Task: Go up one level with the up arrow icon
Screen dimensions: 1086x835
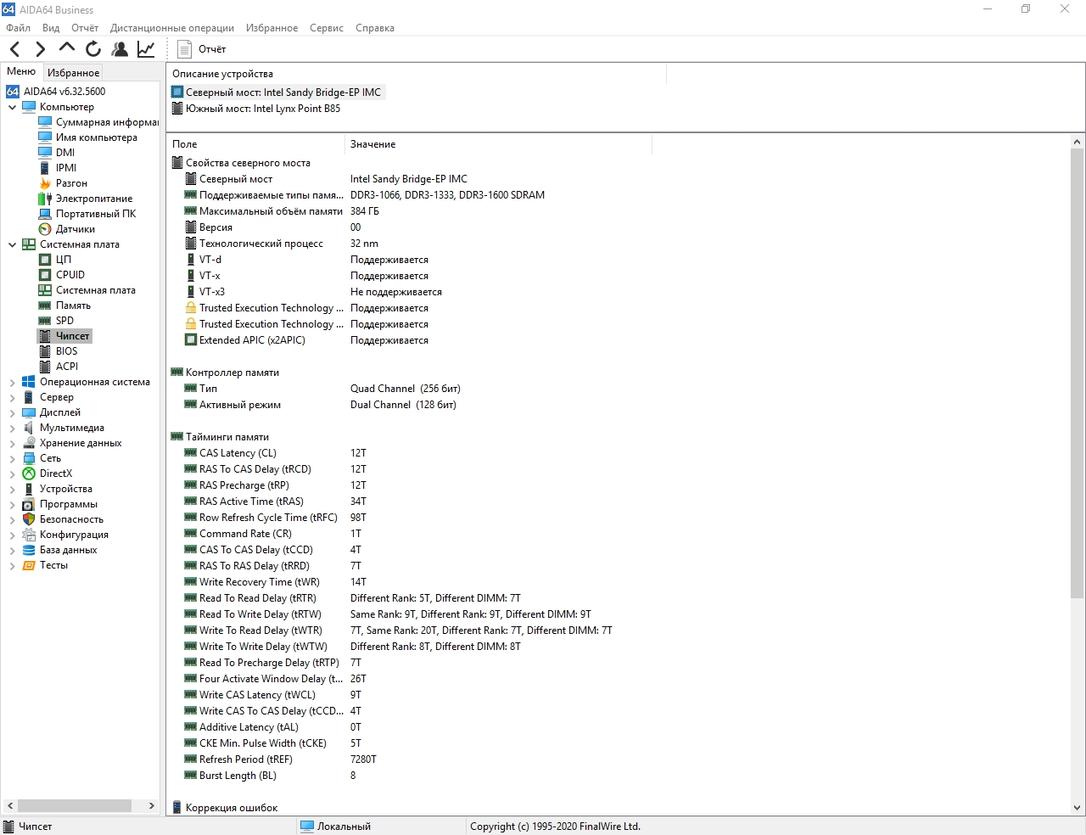Action: click(x=66, y=48)
